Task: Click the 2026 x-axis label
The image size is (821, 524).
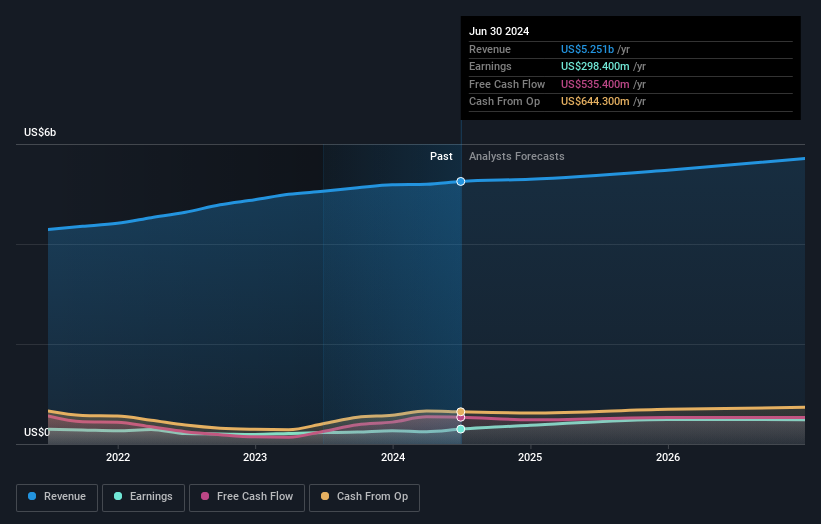Action: [668, 458]
